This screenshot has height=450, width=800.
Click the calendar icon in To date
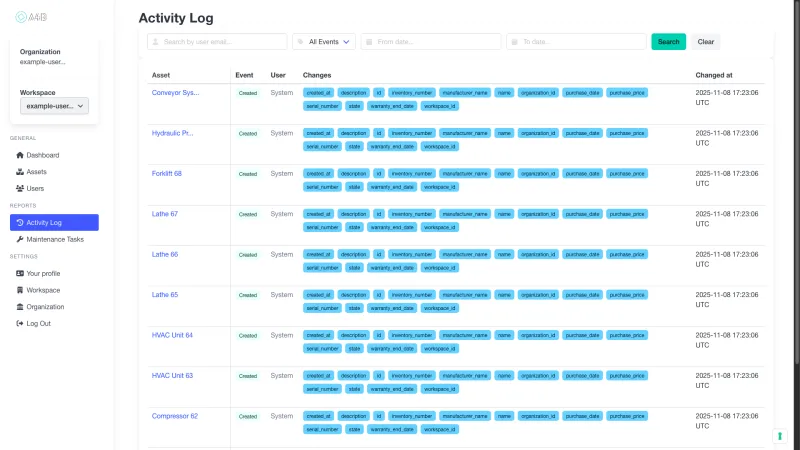pyautogui.click(x=514, y=42)
